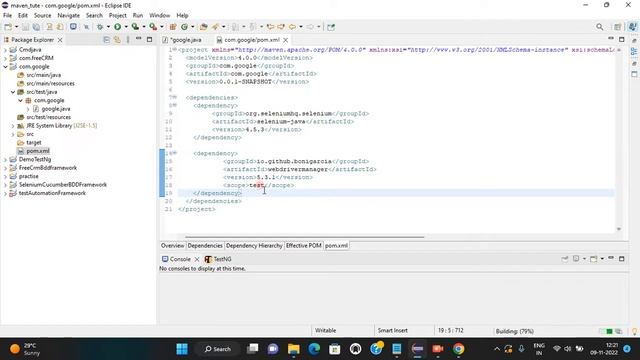Click the Open Console icon
640x360 pixels.
pos(593,259)
